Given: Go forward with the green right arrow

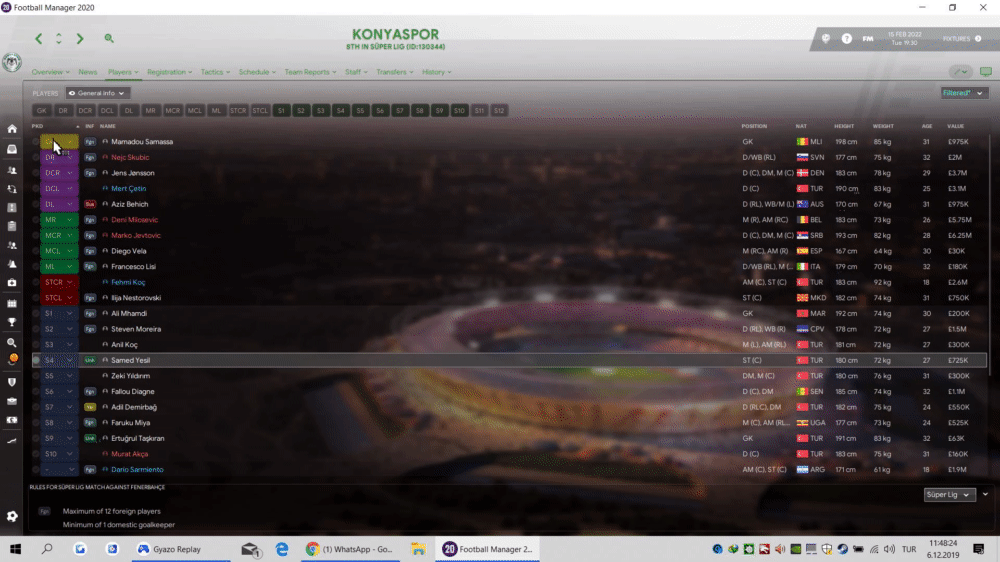Looking at the screenshot, I should pos(80,39).
